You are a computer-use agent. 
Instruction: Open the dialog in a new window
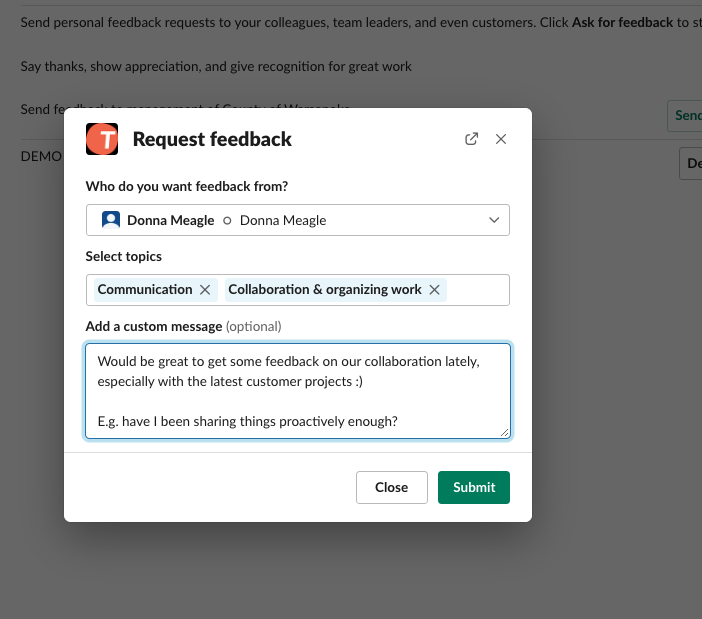pos(472,139)
